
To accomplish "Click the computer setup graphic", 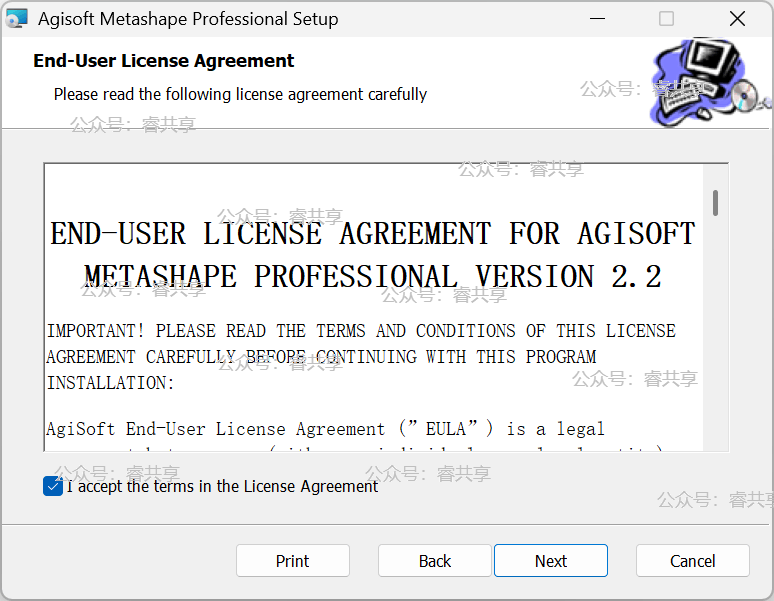I will [x=709, y=81].
